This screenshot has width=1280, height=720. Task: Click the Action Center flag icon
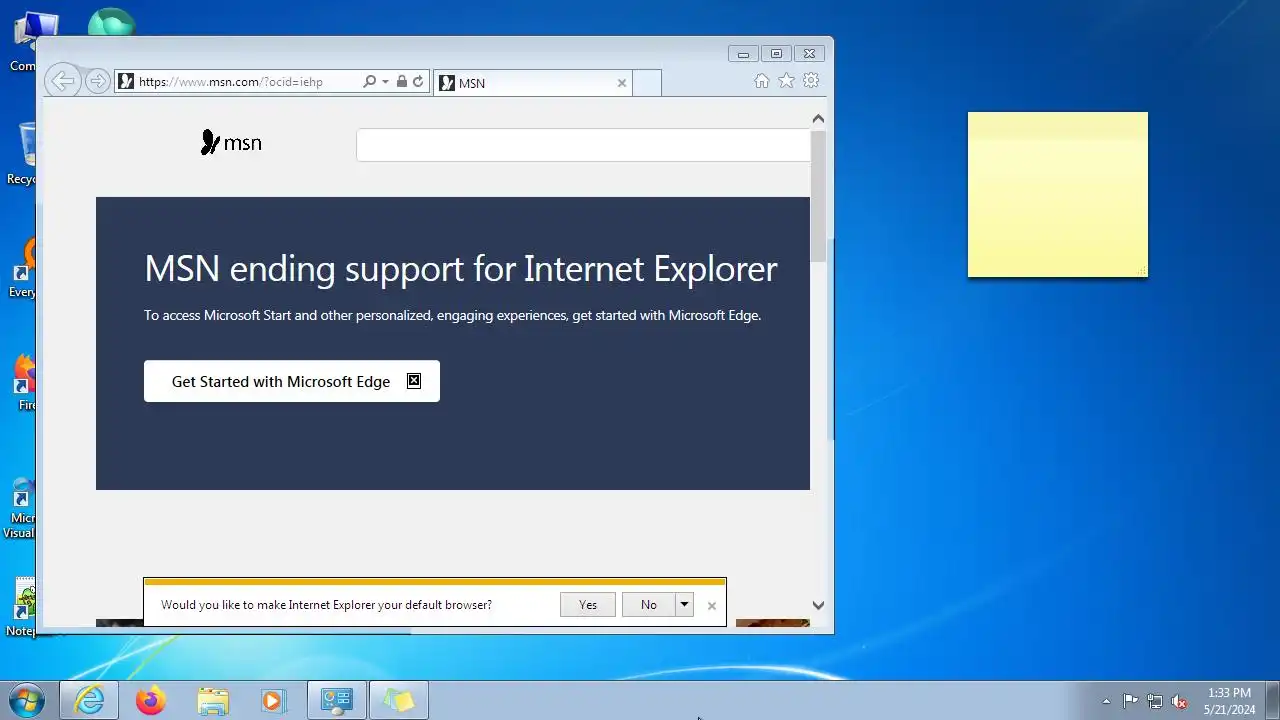(1130, 701)
